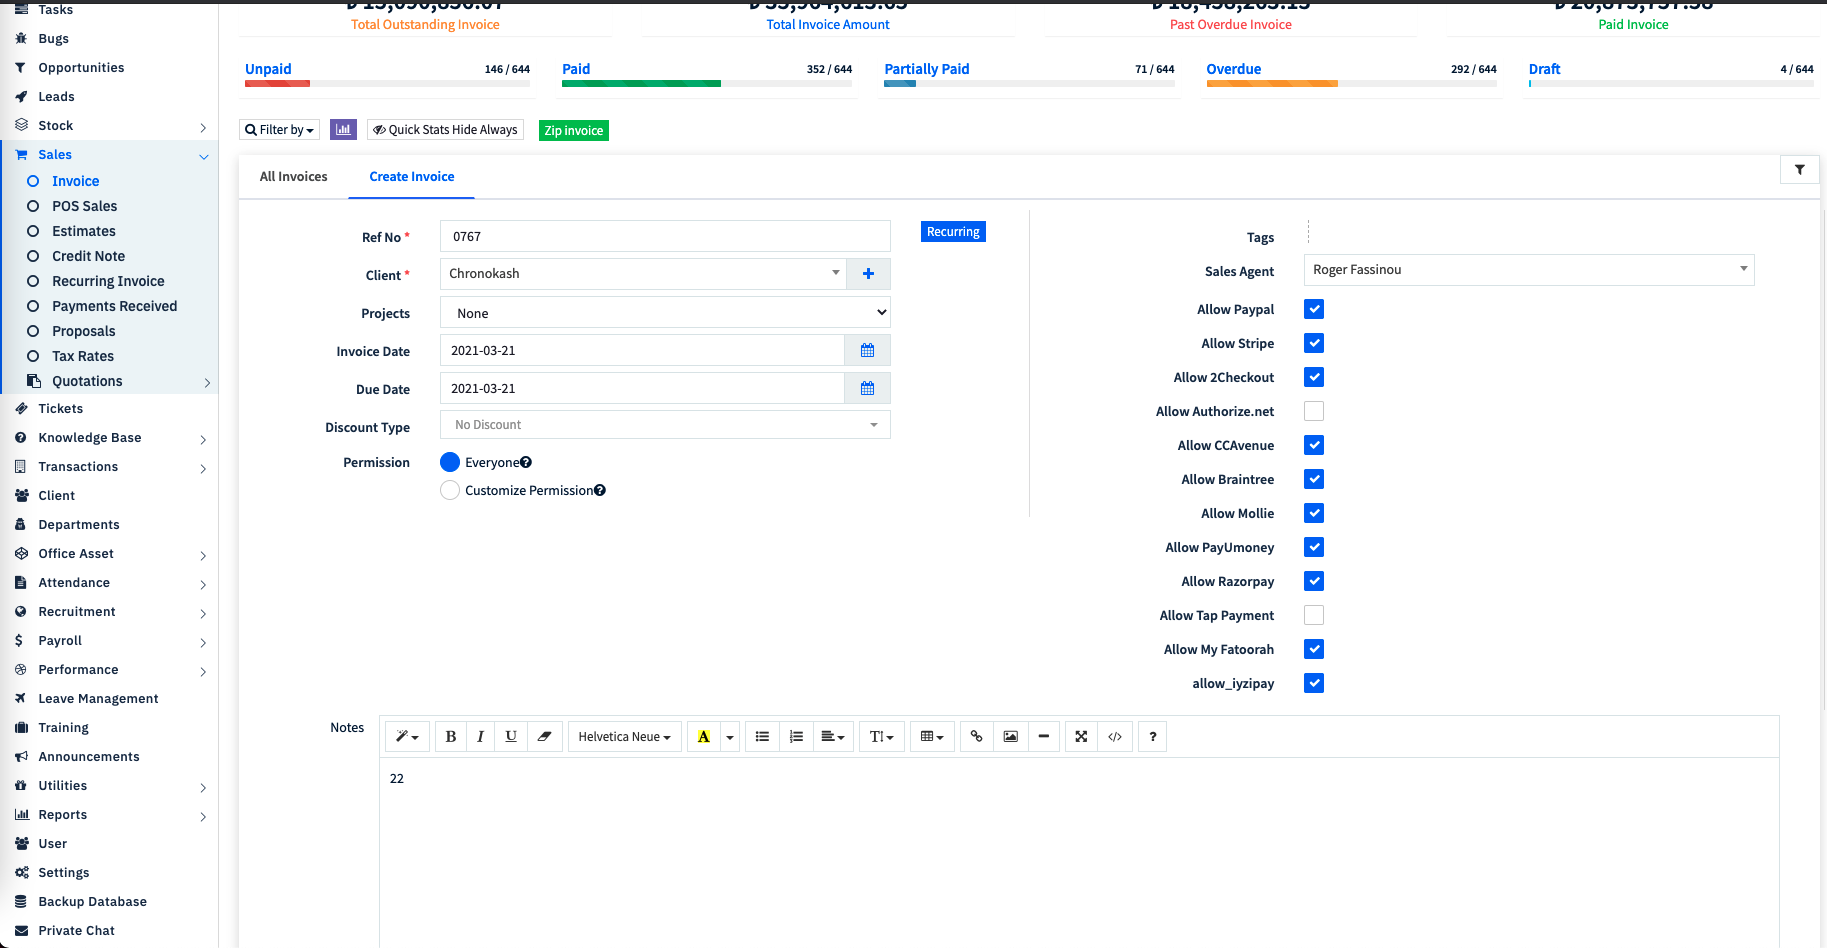Open Sales Agent dropdown

1529,270
